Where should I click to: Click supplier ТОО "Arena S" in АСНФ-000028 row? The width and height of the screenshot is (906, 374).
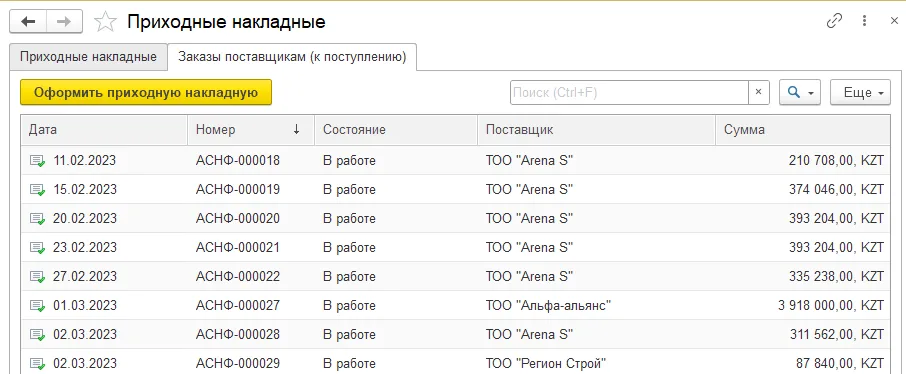click(x=529, y=334)
